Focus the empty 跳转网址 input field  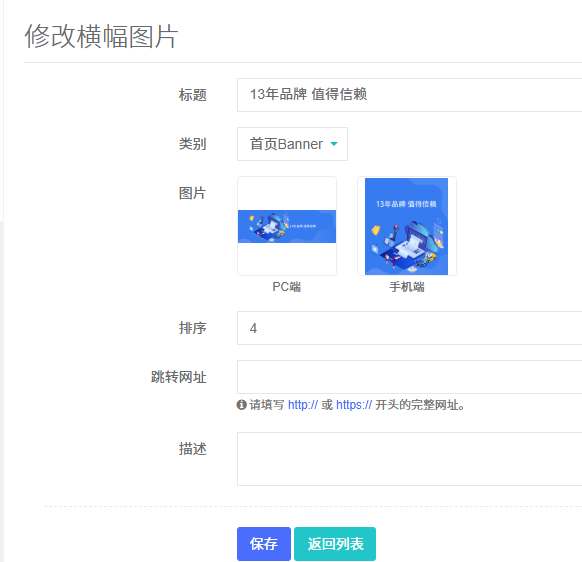409,377
